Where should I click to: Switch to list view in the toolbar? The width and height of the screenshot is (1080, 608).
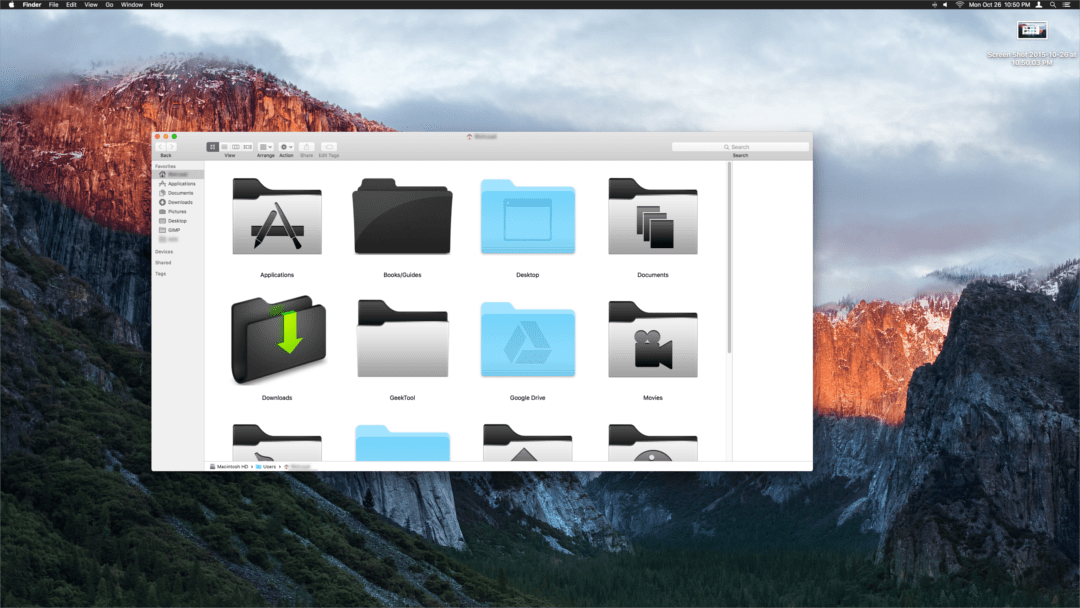point(225,147)
